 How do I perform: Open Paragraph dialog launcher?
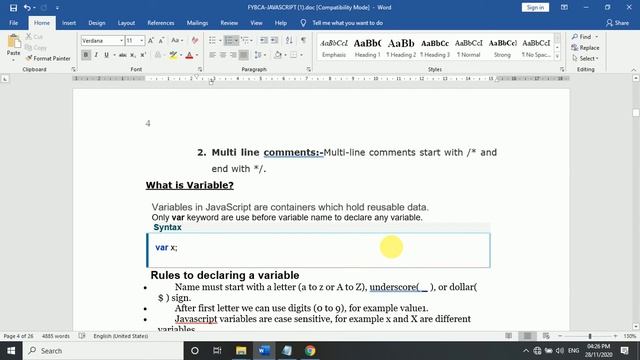tap(309, 69)
